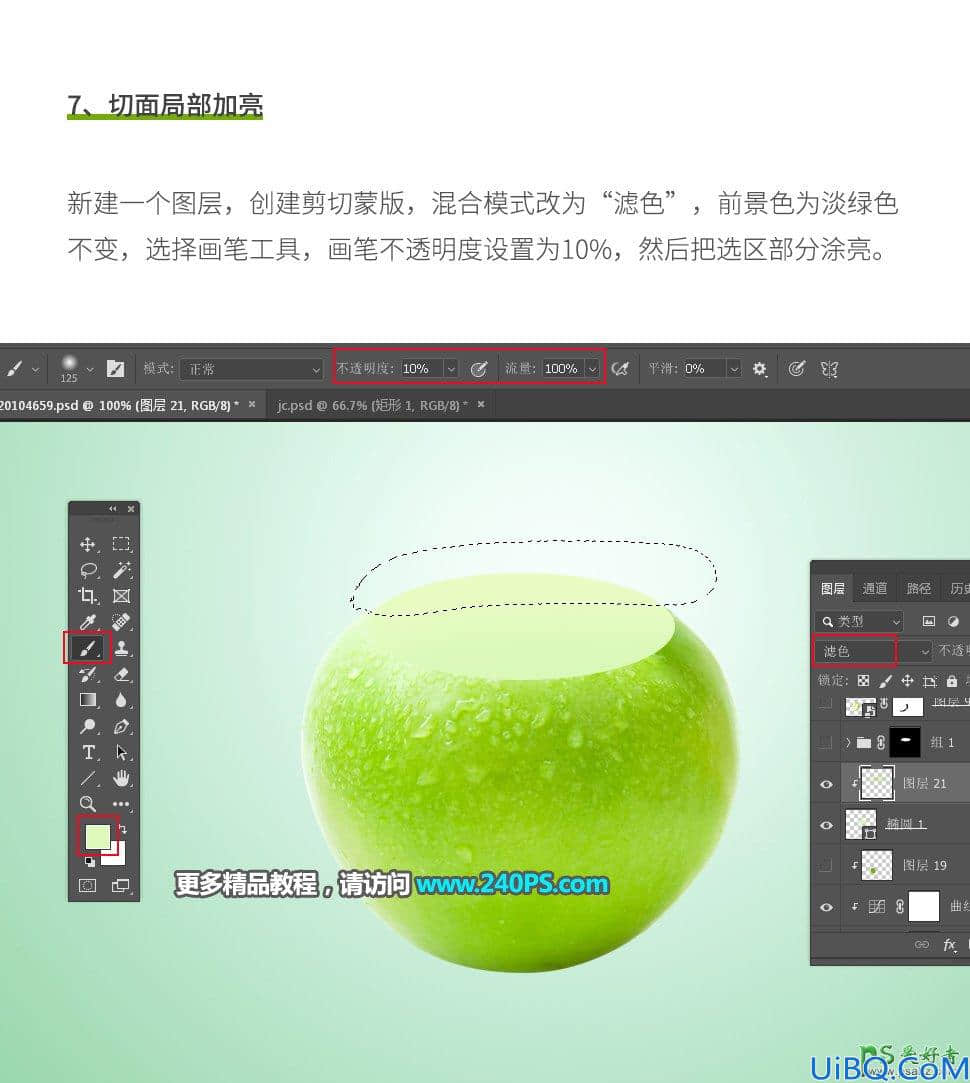Lock transparent pixels

coord(864,681)
